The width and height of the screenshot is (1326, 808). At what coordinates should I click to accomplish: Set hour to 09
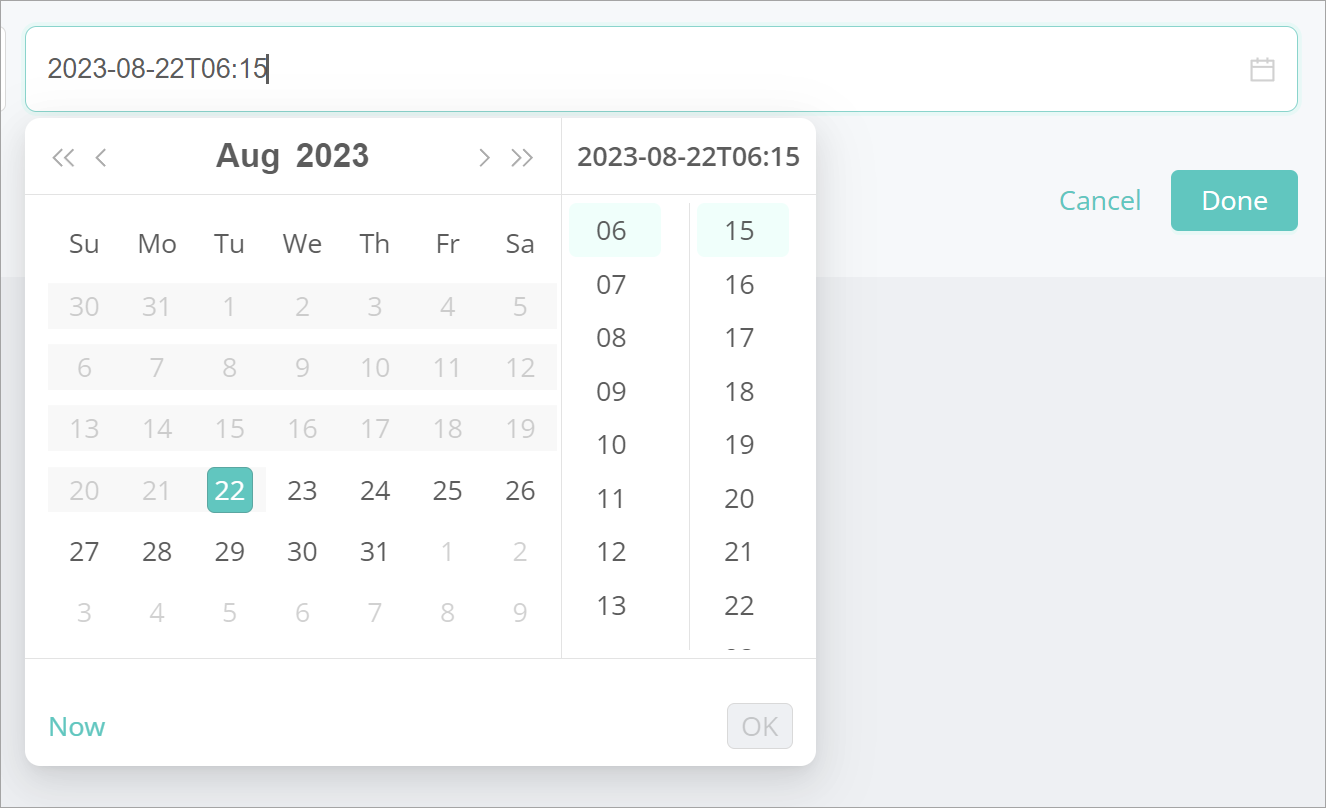[x=611, y=391]
